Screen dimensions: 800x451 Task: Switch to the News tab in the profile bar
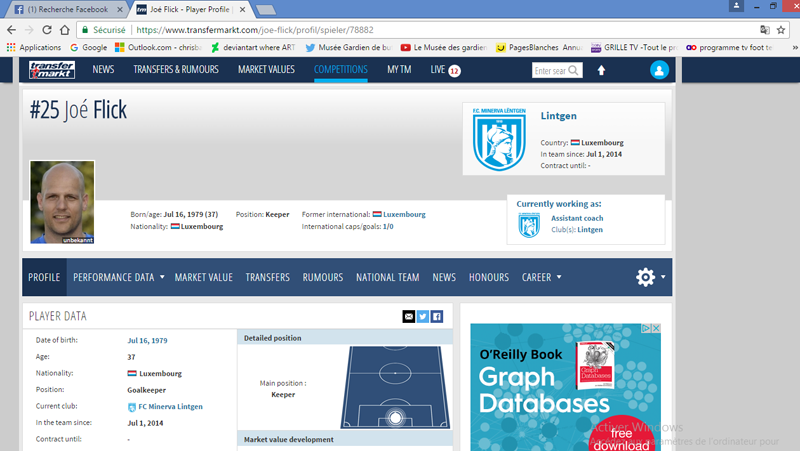pos(444,277)
